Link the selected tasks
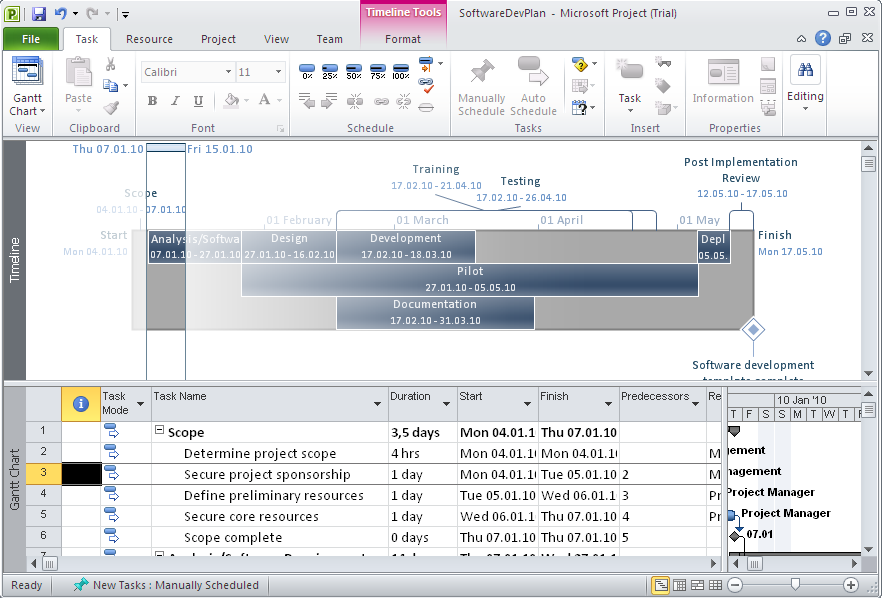Screen dimensions: 882x598 (381, 102)
